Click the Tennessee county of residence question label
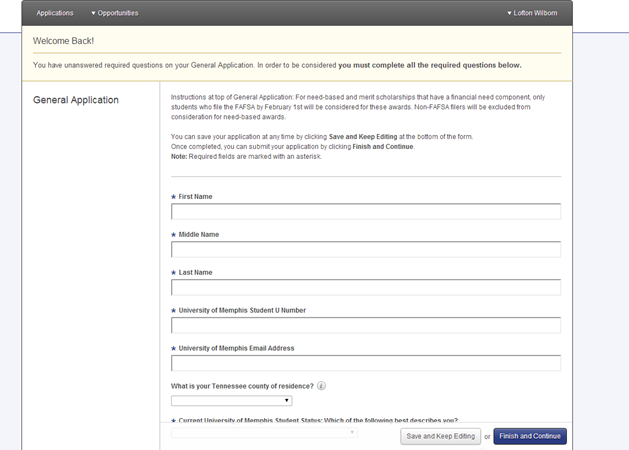The image size is (629, 450). 243,386
